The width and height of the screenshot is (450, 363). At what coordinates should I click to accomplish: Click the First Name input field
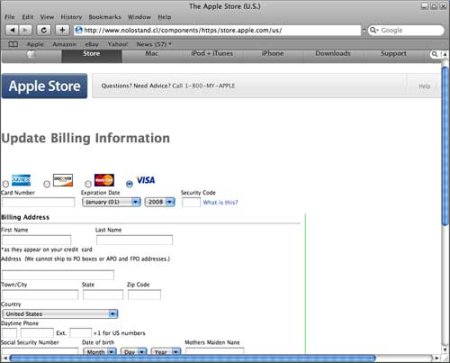[37, 240]
